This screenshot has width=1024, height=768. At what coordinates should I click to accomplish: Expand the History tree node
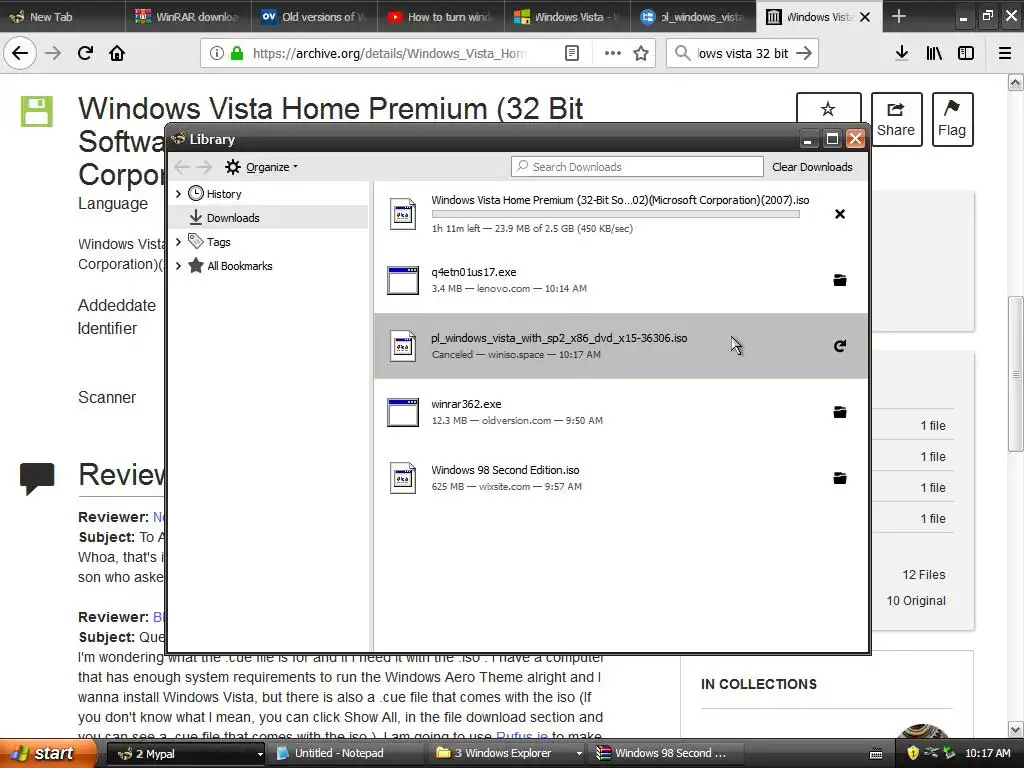pyautogui.click(x=178, y=194)
